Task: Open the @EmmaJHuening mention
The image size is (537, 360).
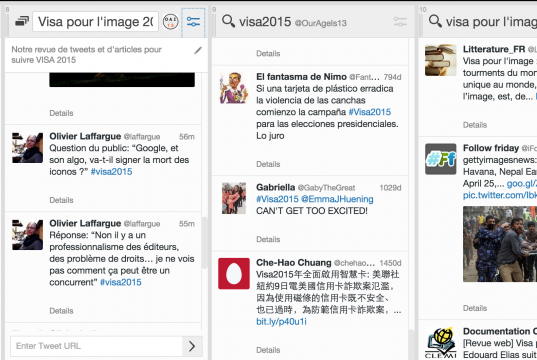Action: click(x=337, y=199)
